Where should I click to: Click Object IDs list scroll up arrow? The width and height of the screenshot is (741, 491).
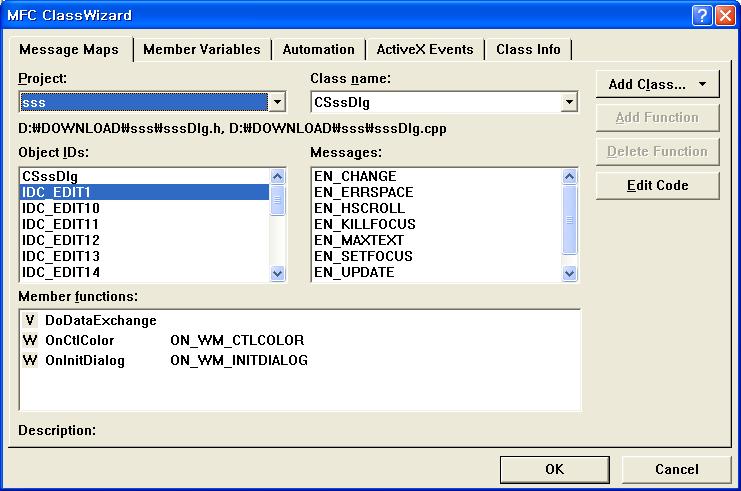[x=277, y=177]
